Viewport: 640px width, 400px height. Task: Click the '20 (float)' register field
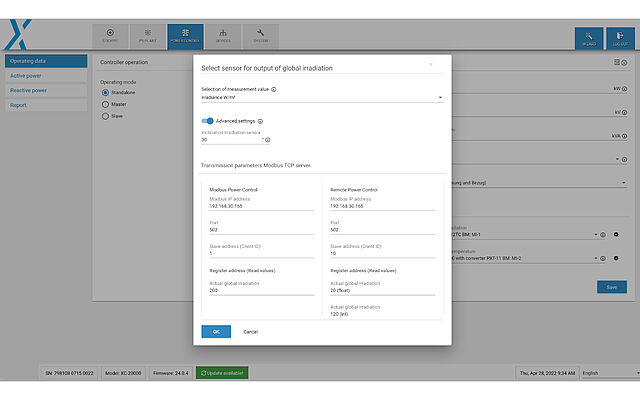[382, 291]
